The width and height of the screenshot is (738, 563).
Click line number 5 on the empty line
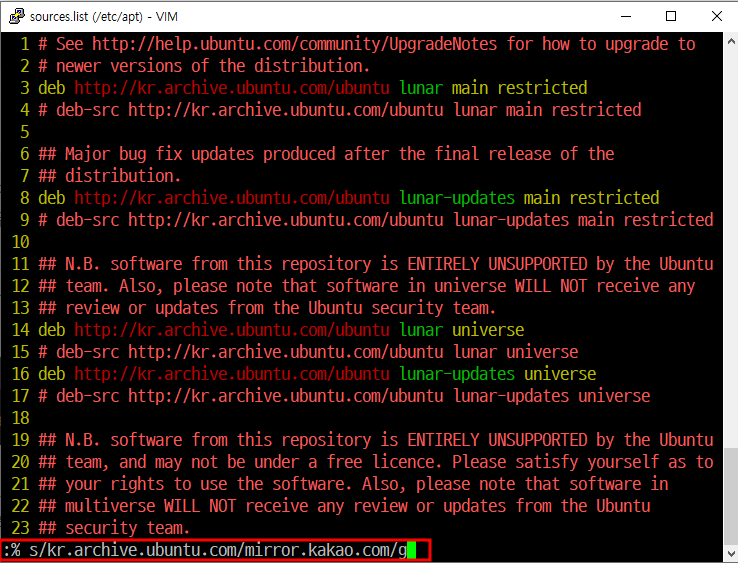tap(24, 132)
